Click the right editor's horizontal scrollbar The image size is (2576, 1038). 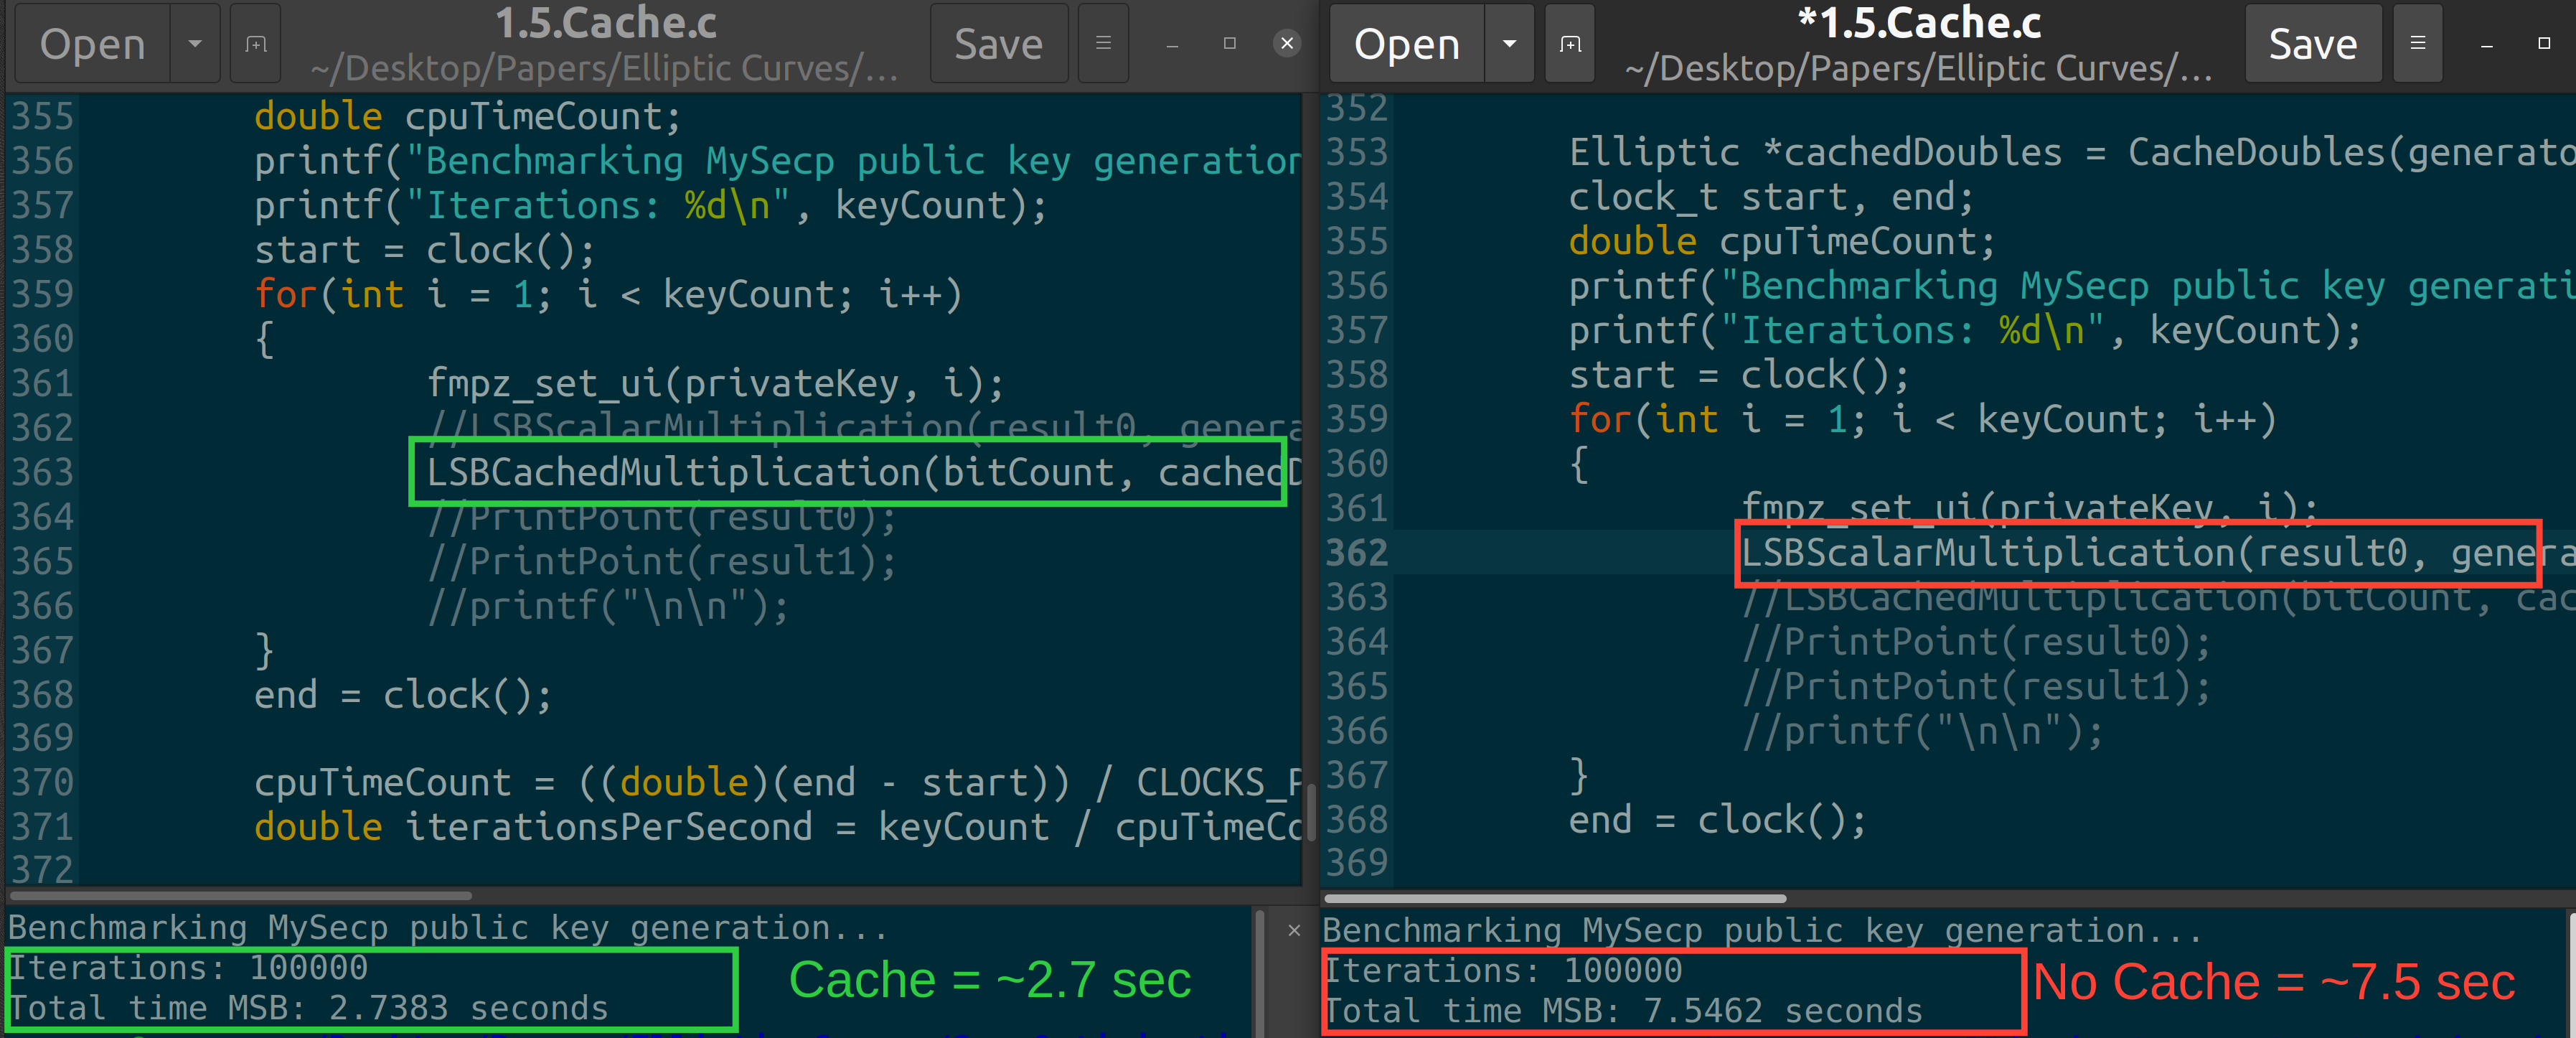tap(1555, 898)
